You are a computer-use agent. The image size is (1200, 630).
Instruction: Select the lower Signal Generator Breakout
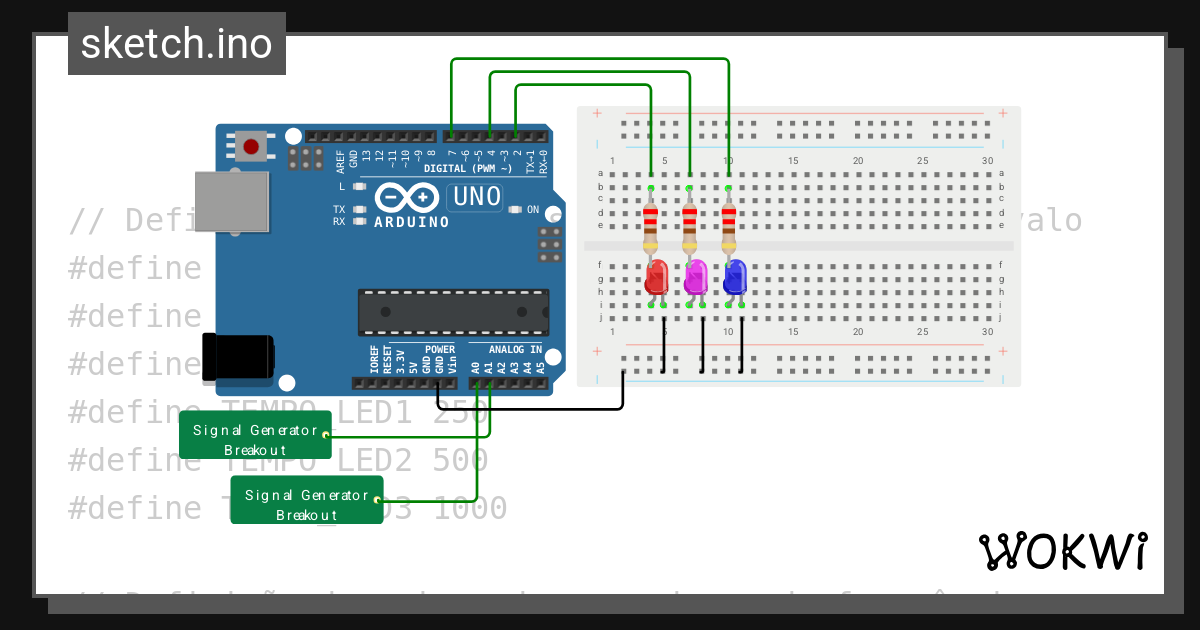point(307,499)
